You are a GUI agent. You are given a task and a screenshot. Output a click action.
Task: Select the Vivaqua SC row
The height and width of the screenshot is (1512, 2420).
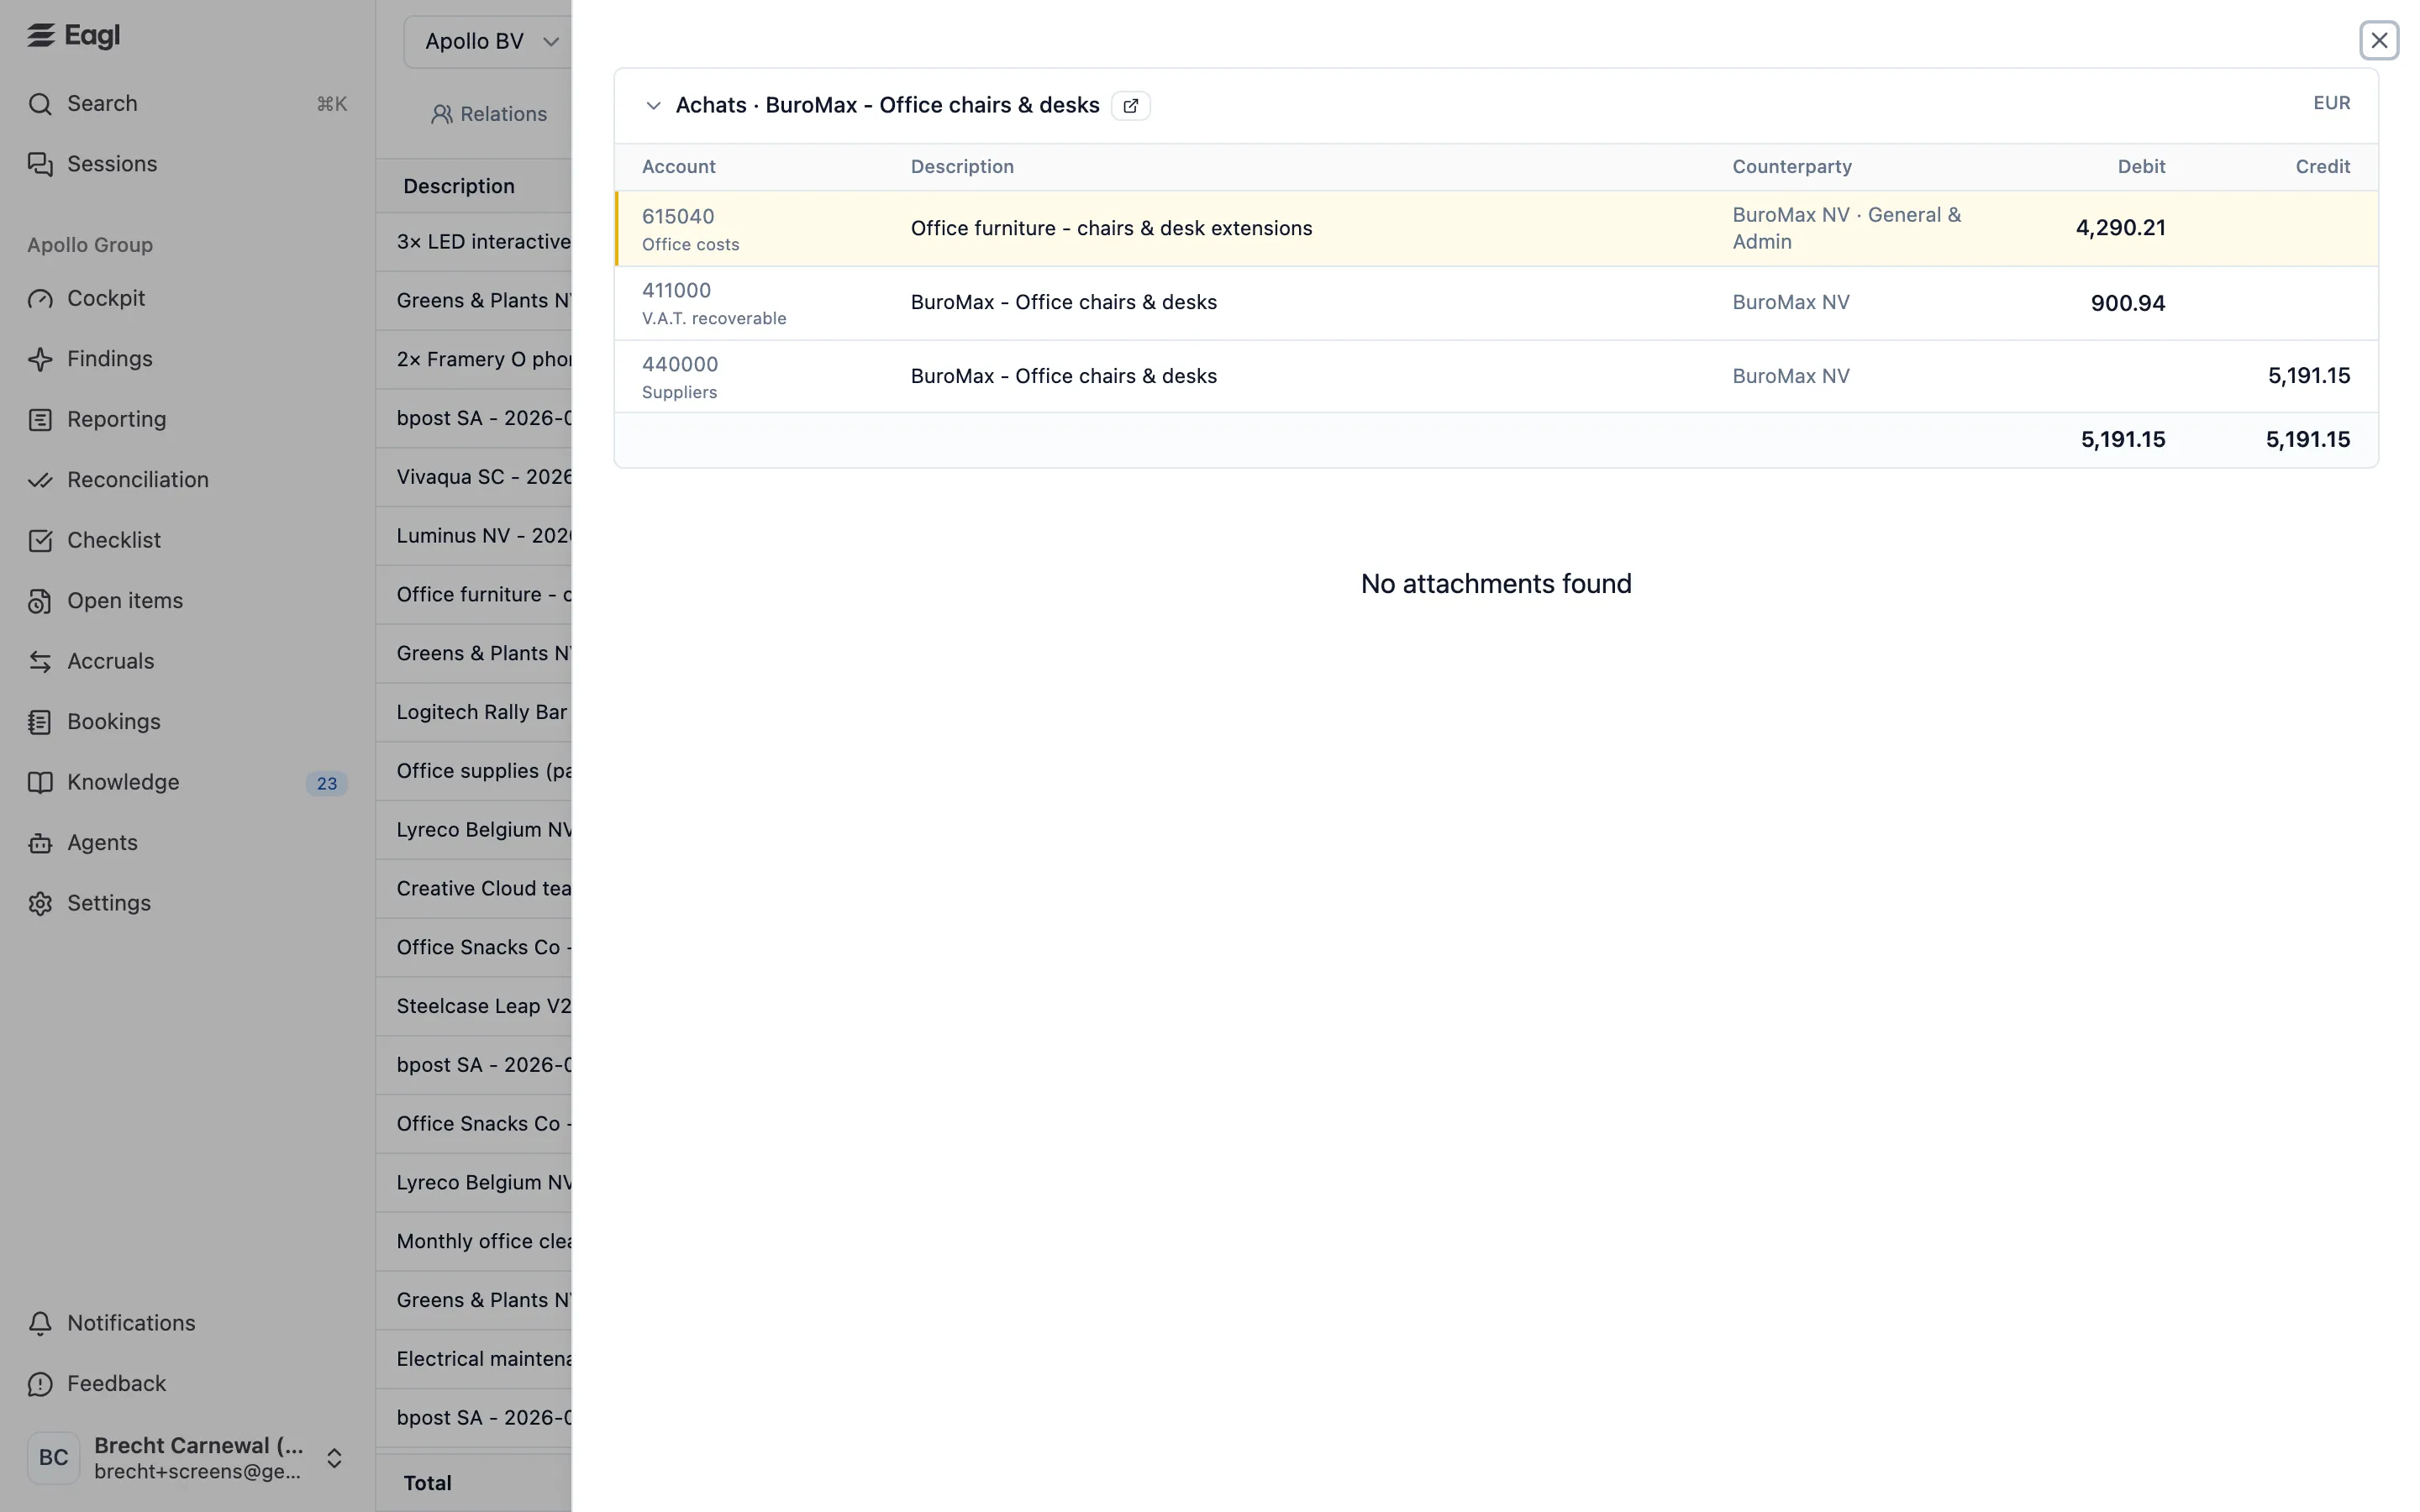[x=474, y=478]
